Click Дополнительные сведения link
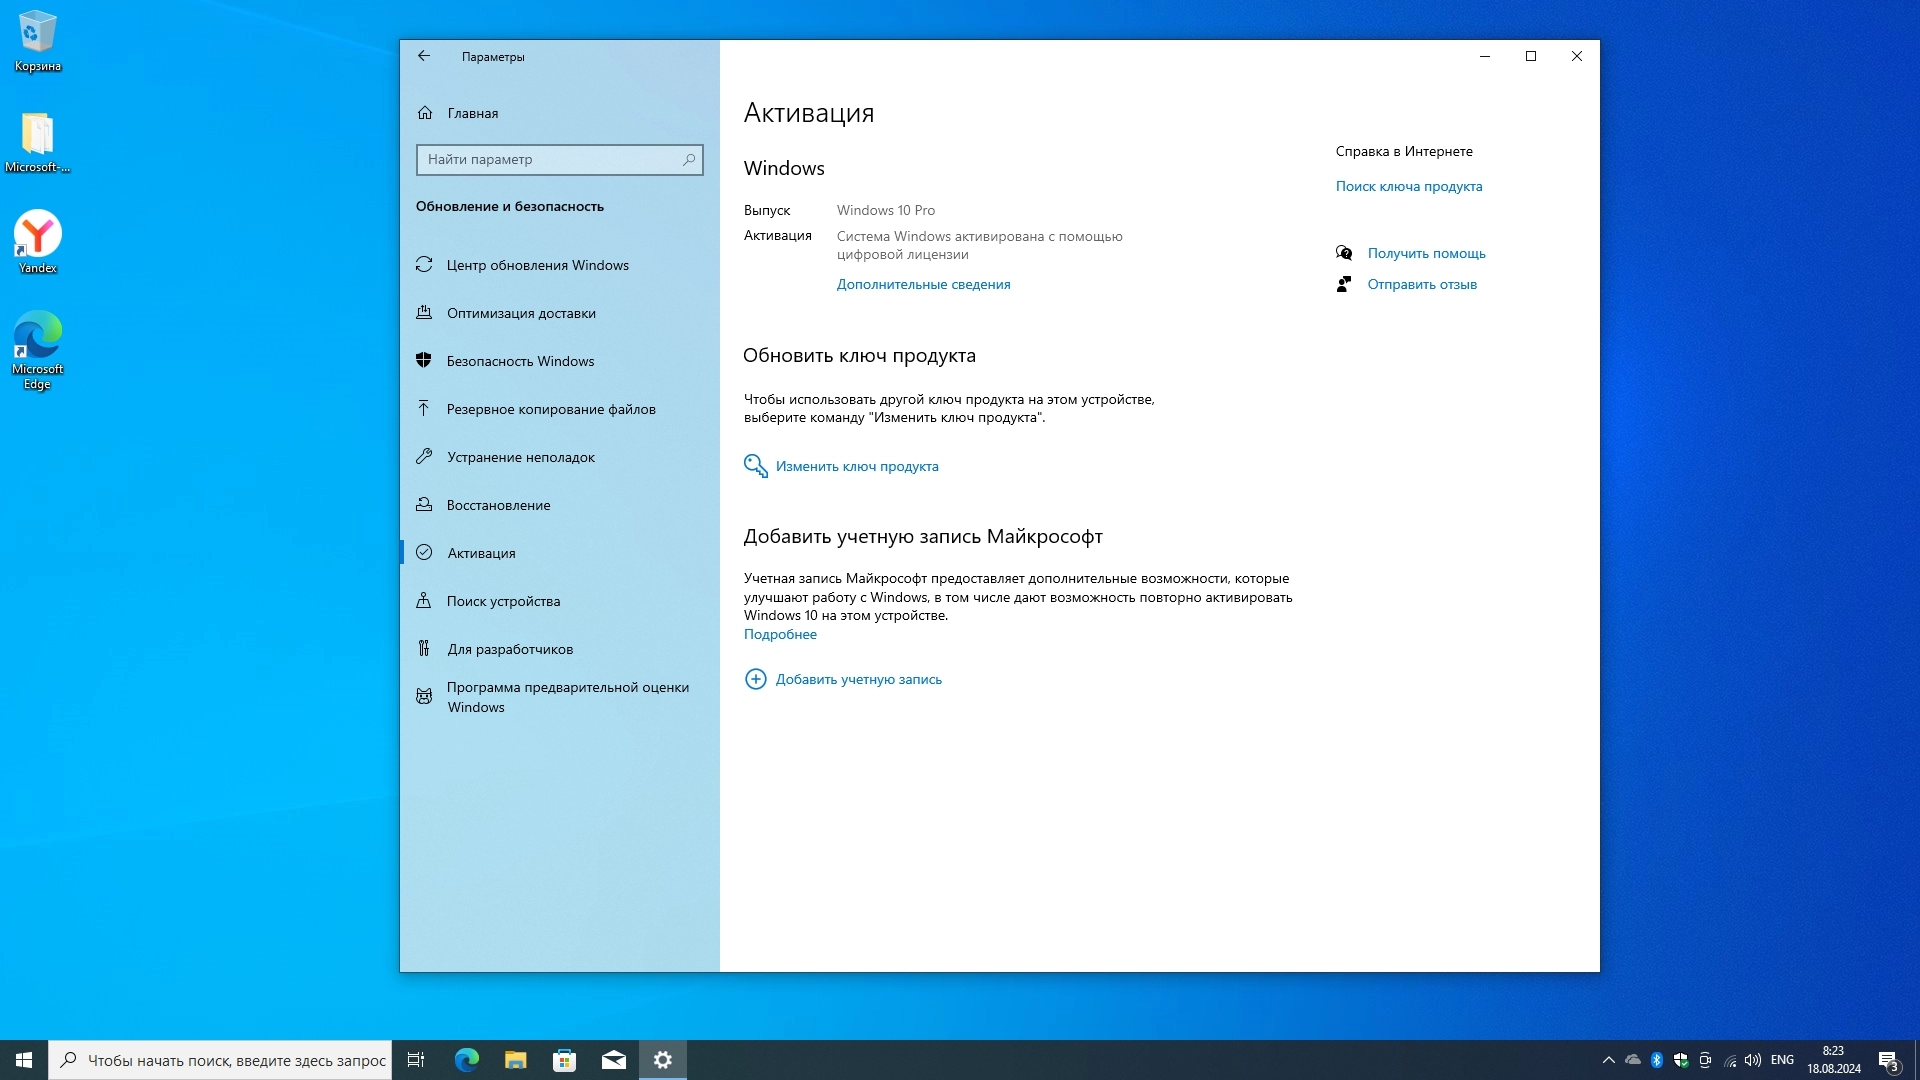Viewport: 1920px width, 1080px height. 923,285
